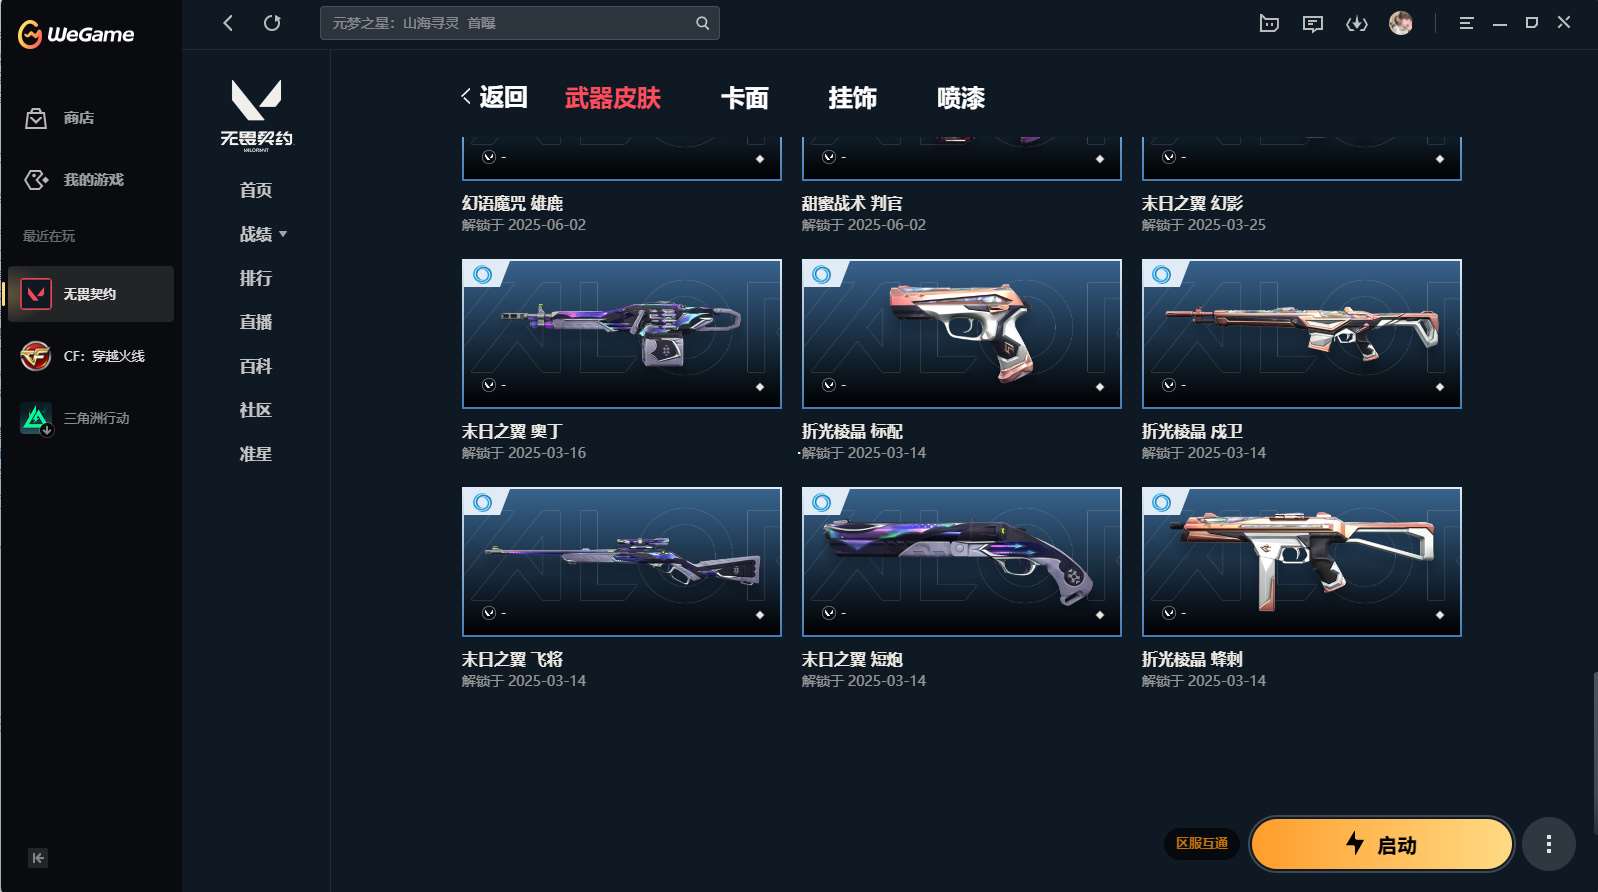Open the three-dot more options button
This screenshot has height=892, width=1598.
[1549, 844]
